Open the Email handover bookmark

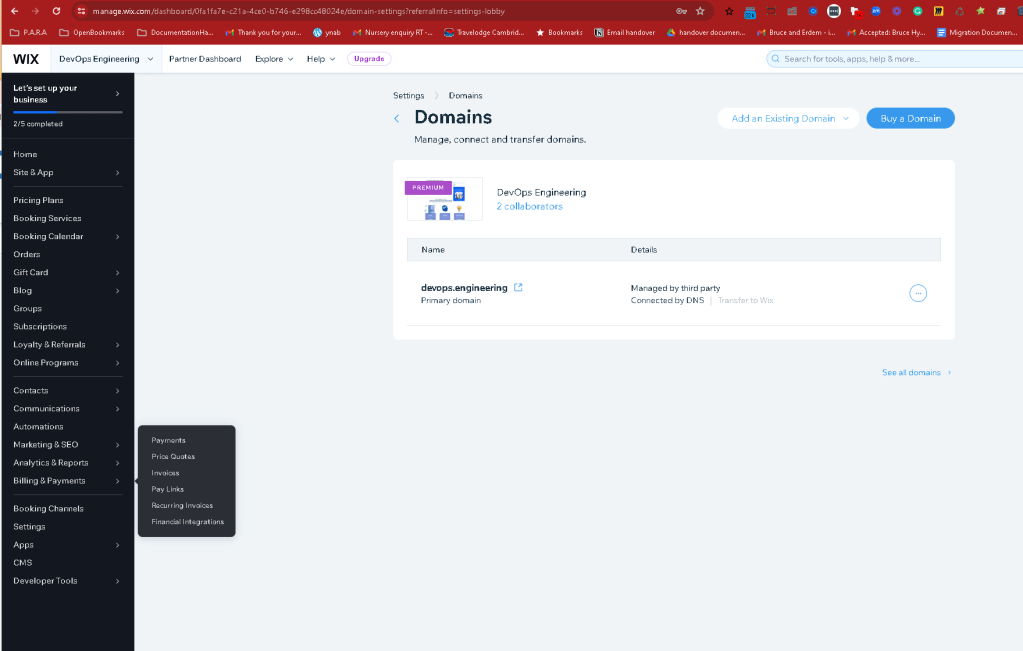(624, 32)
